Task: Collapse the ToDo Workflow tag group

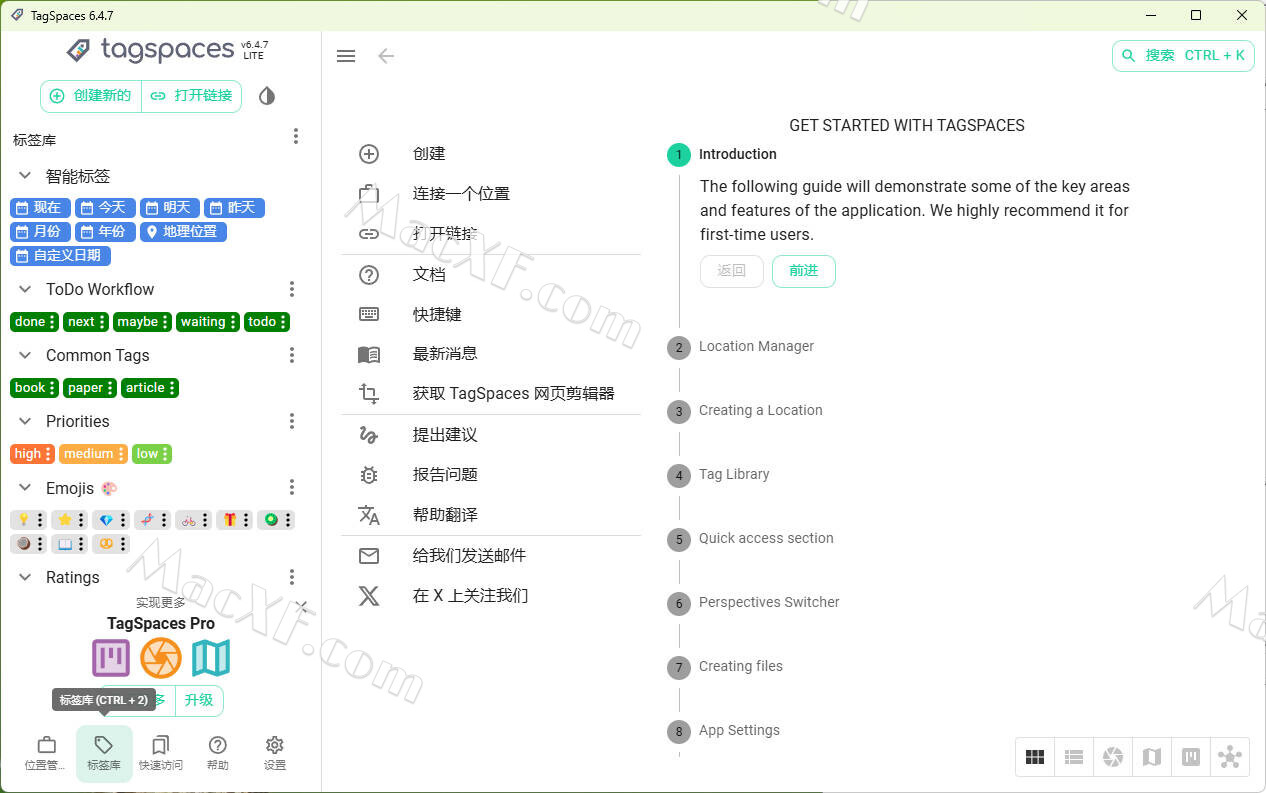Action: coord(25,289)
